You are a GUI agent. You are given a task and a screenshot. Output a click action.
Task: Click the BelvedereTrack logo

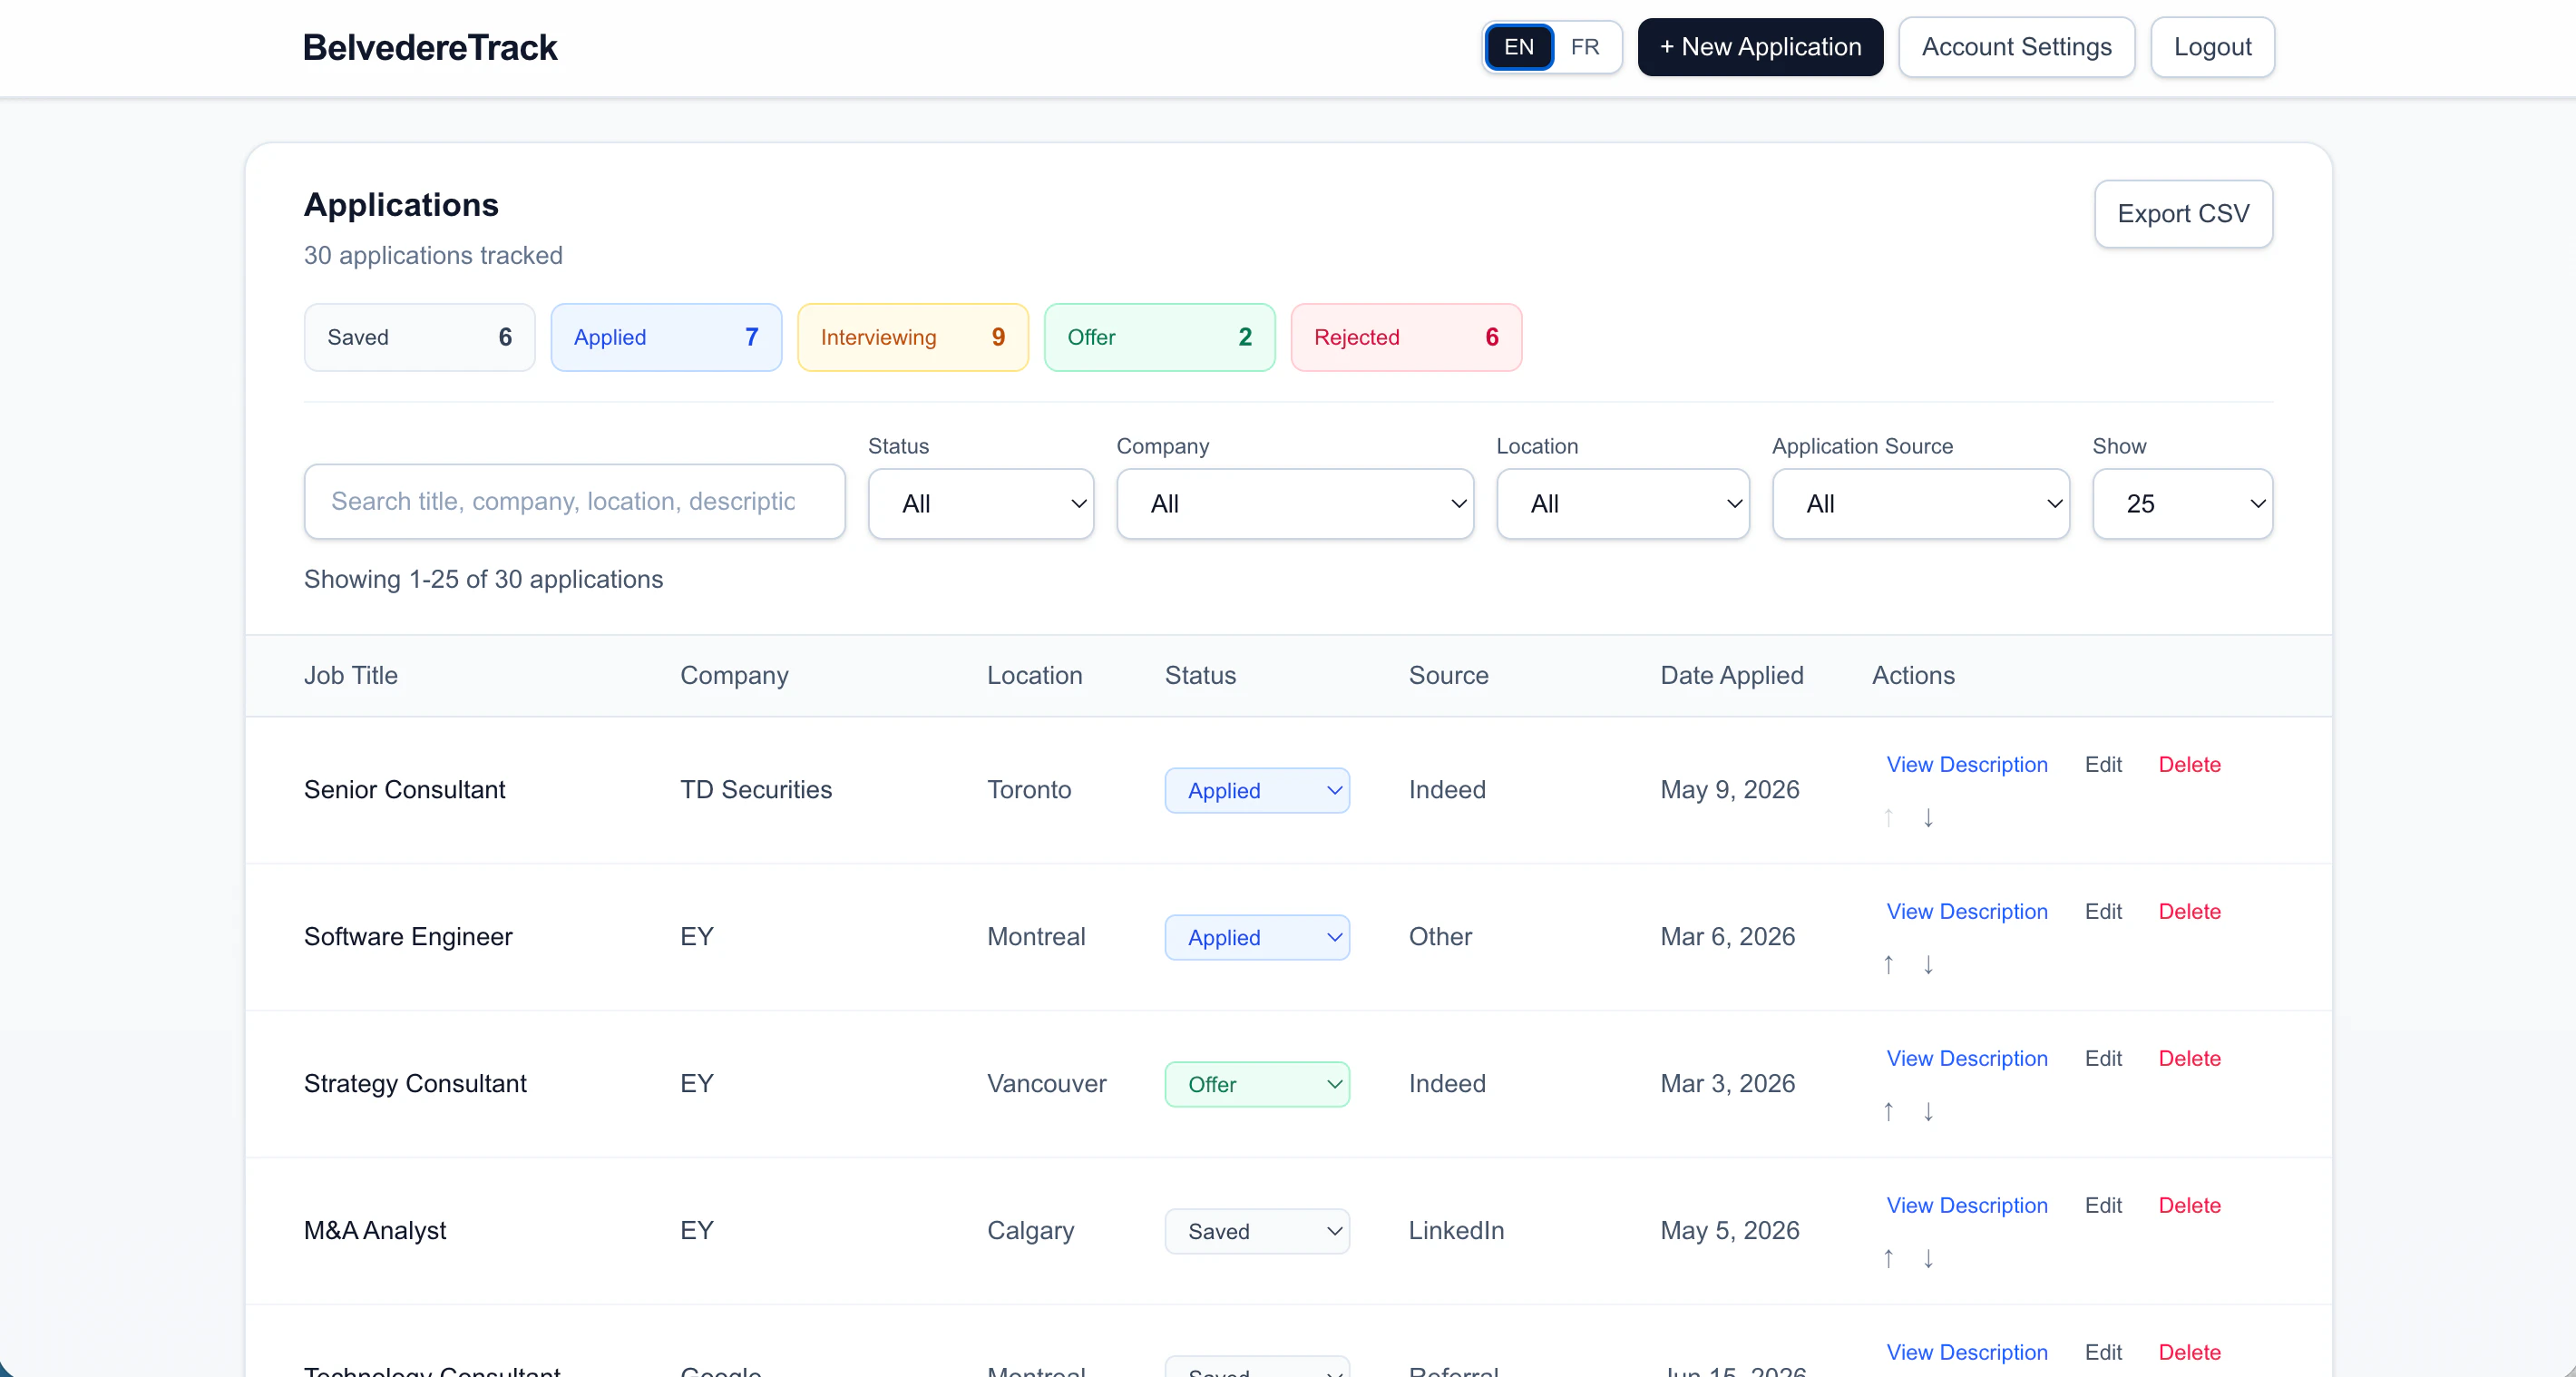tap(430, 48)
